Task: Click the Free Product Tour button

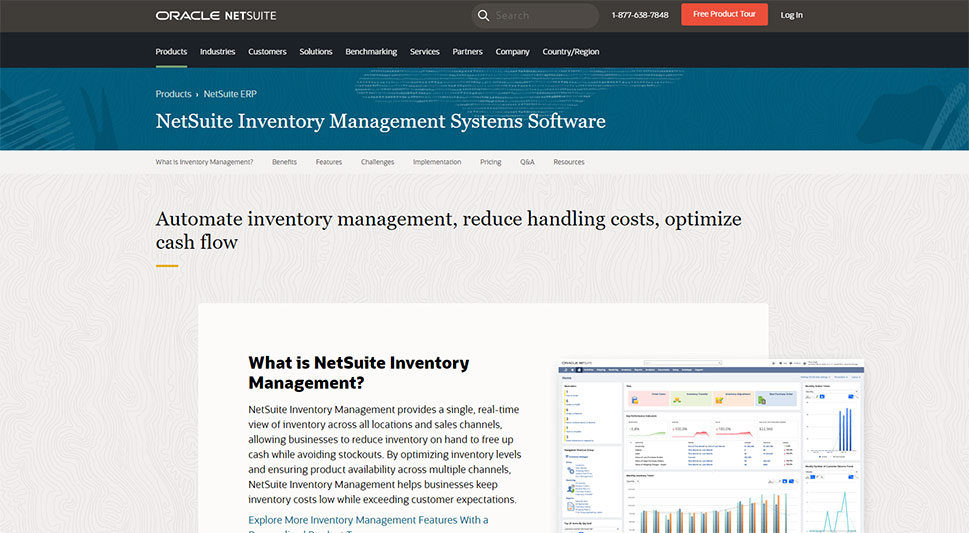Action: (724, 14)
